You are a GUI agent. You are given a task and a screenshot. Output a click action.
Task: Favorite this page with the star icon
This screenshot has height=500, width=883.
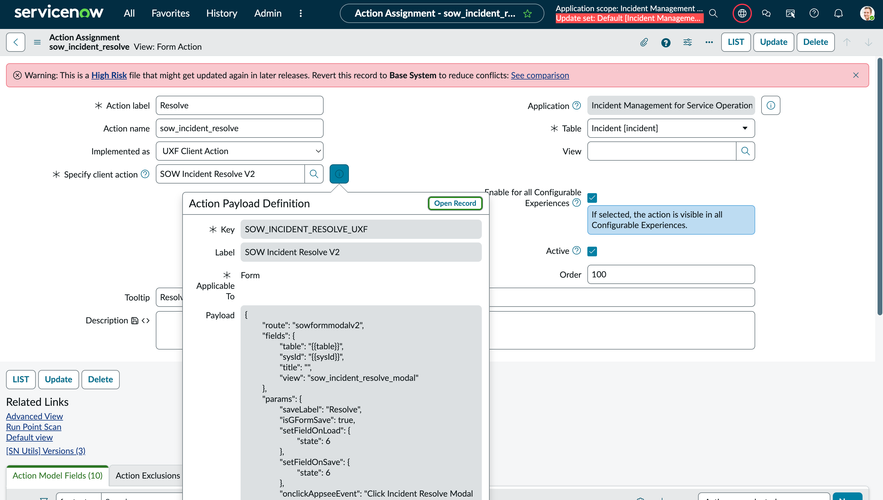(528, 14)
